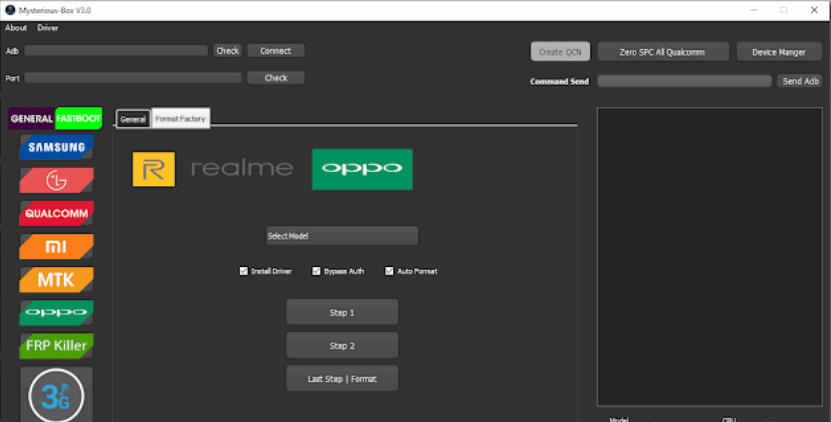Switch to the General tab

(133, 119)
